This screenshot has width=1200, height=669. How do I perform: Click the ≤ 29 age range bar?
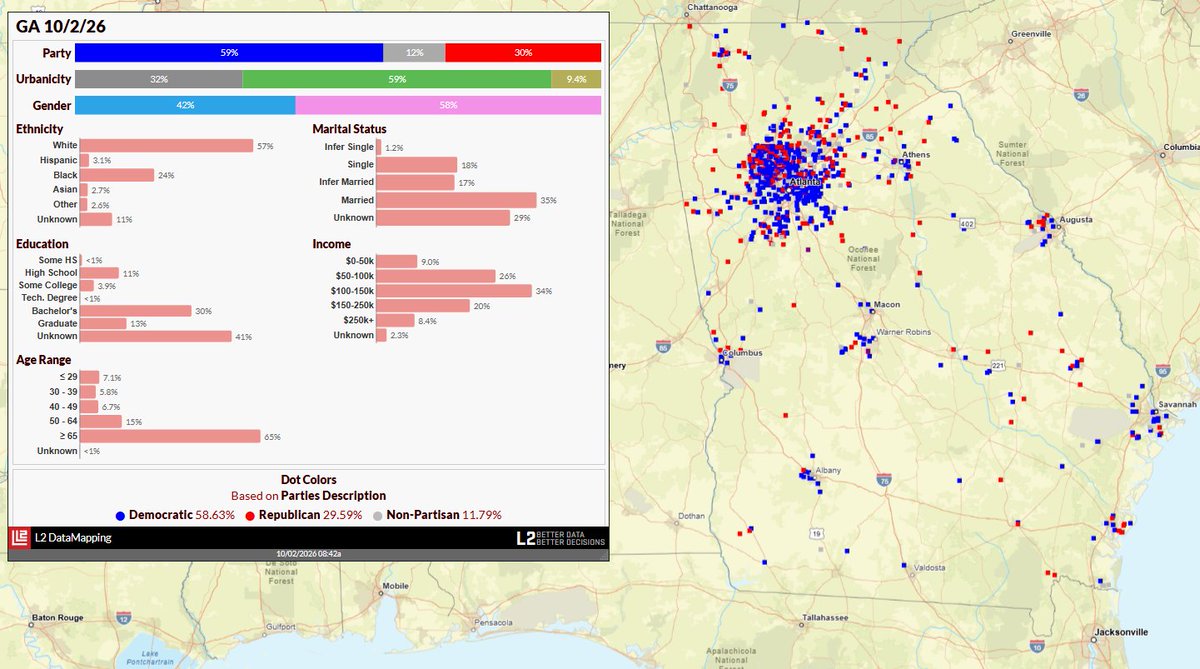pos(90,378)
